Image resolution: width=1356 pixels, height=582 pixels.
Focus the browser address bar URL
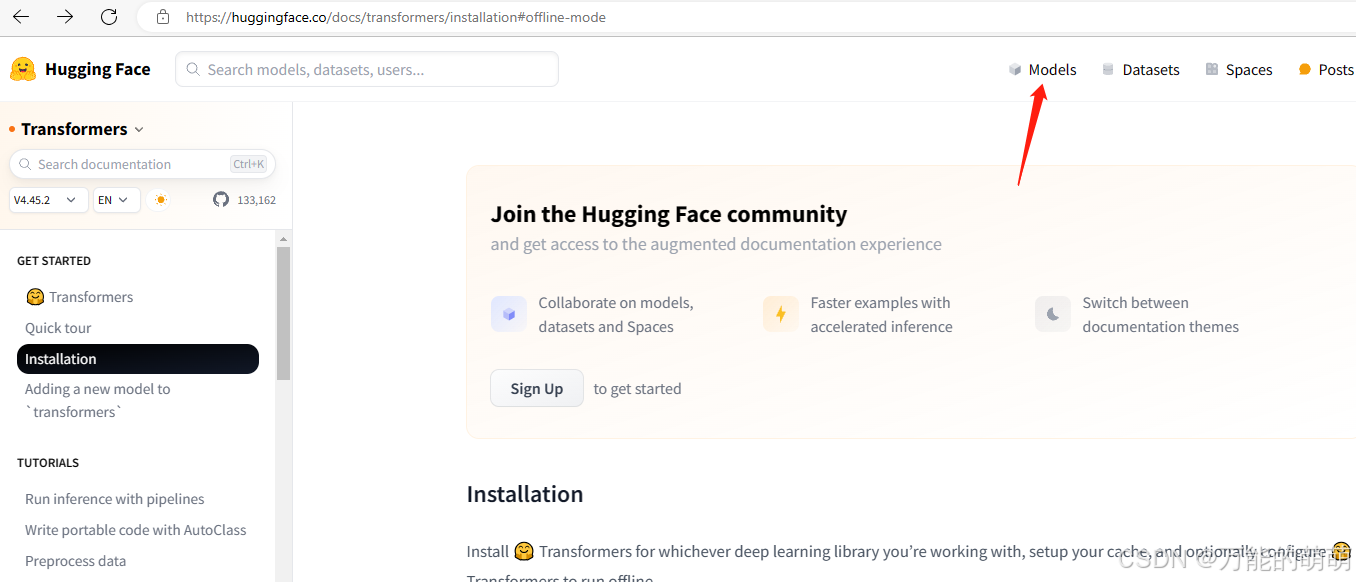coord(396,17)
